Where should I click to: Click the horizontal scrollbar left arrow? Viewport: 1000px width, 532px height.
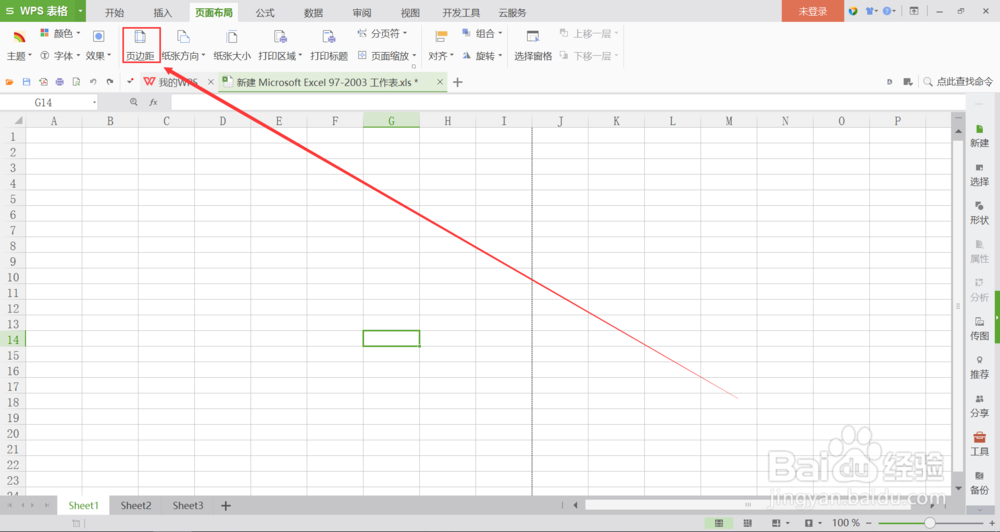coord(575,505)
